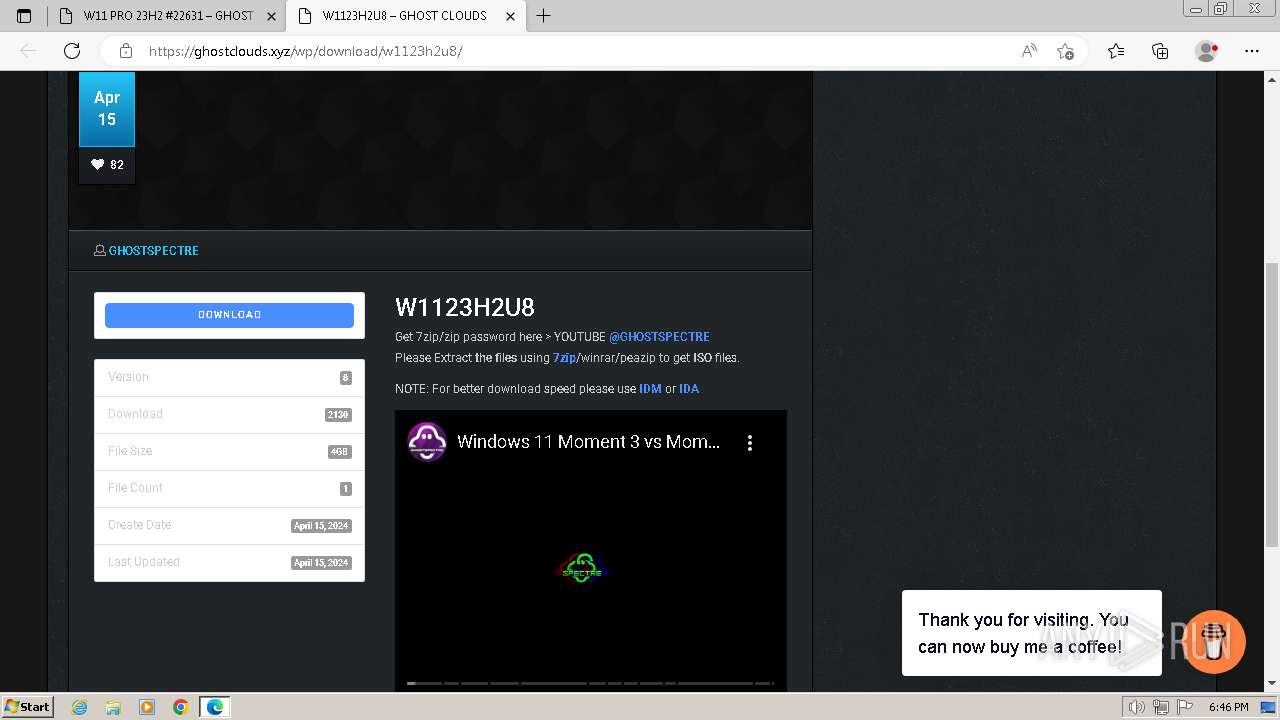Open GHOSTSPECTRE author link

pyautogui.click(x=153, y=251)
